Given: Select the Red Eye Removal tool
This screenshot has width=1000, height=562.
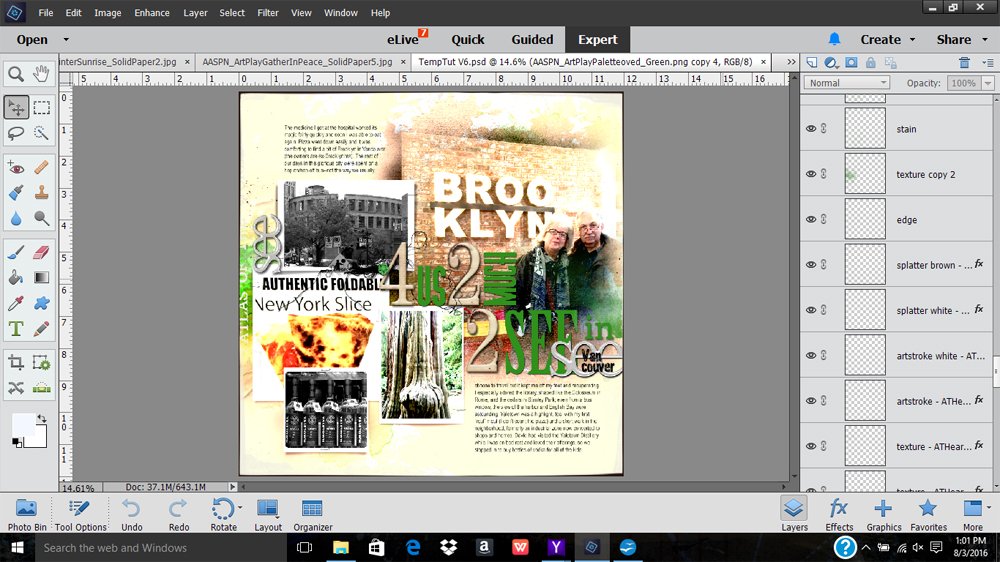Looking at the screenshot, I should point(16,168).
